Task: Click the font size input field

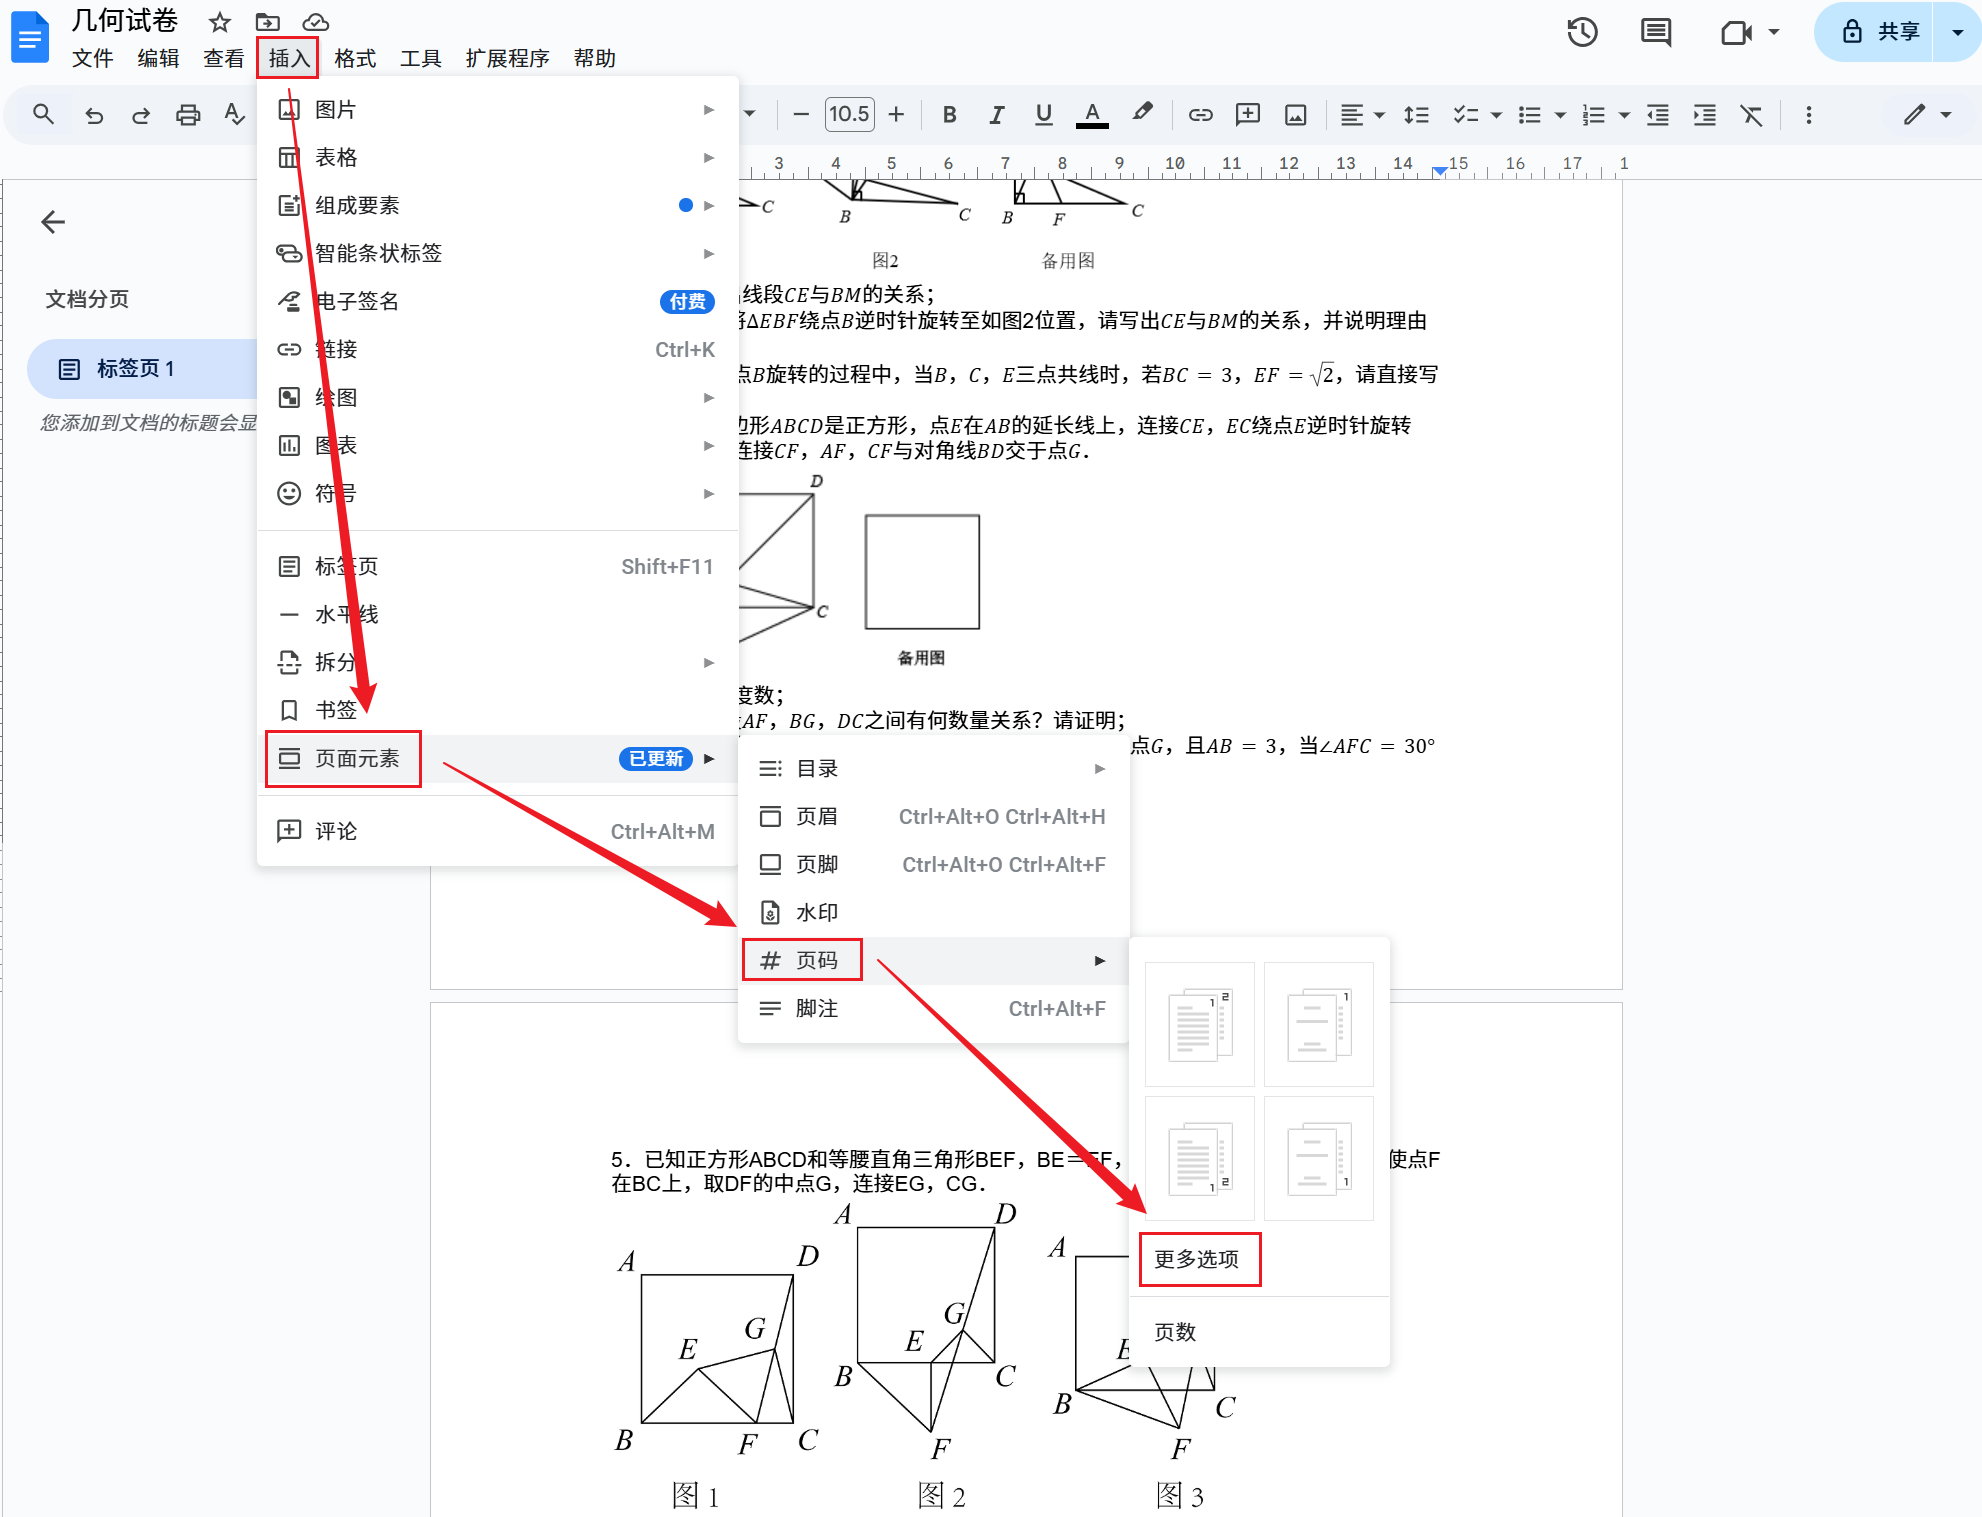Action: click(849, 114)
